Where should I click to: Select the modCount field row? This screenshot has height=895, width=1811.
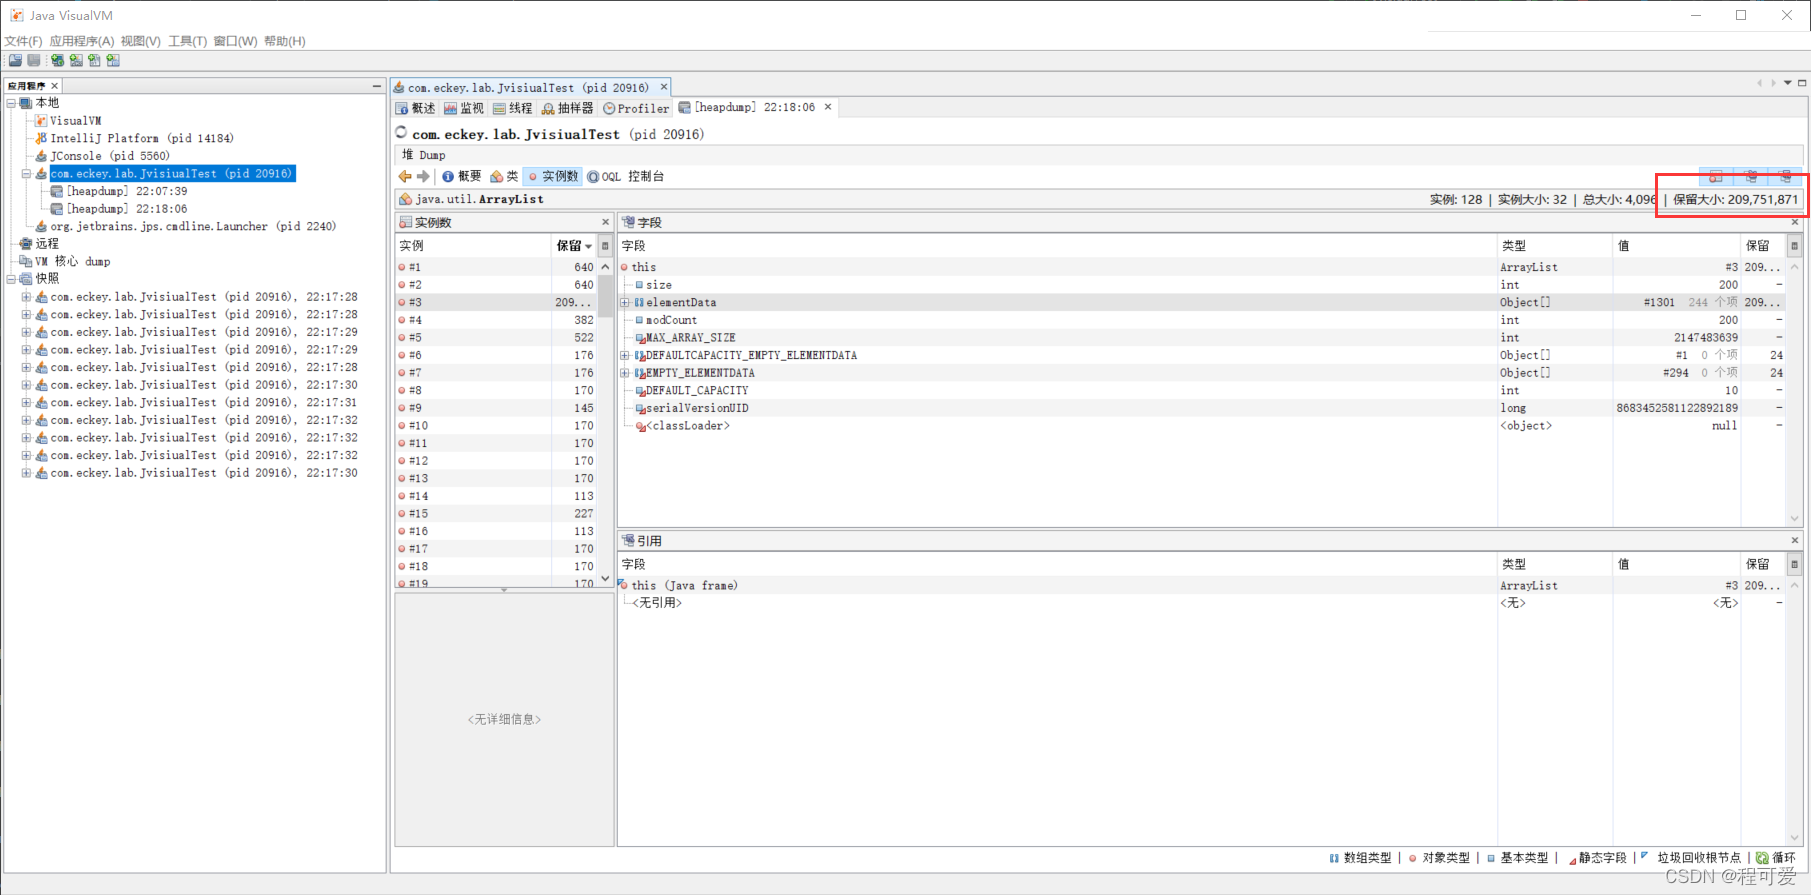coord(1202,320)
